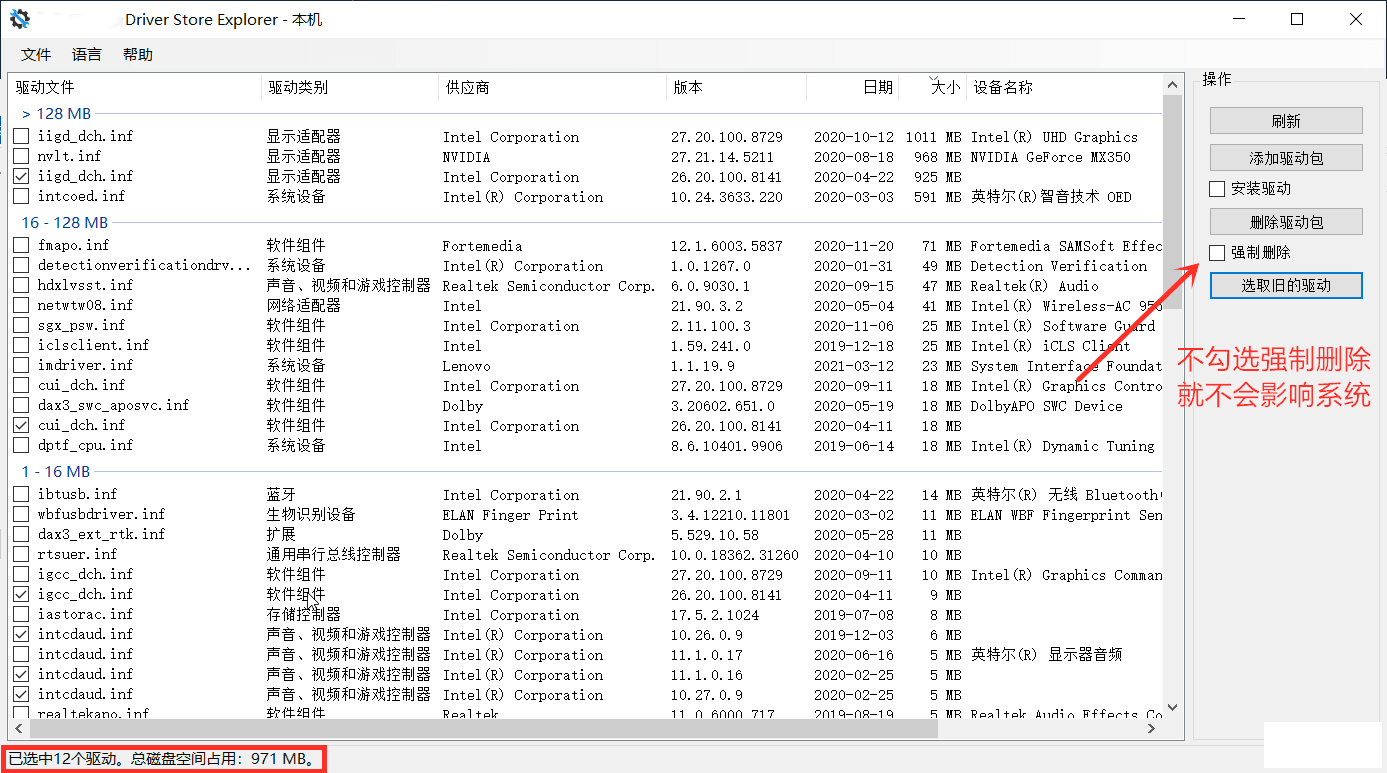Image resolution: width=1387 pixels, height=773 pixels.
Task: Sort by 供应商 column header
Action: (552, 88)
